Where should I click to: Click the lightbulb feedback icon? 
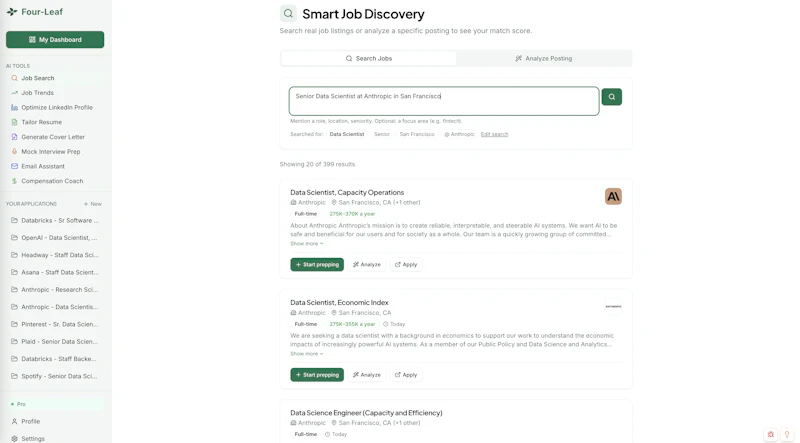point(787,434)
